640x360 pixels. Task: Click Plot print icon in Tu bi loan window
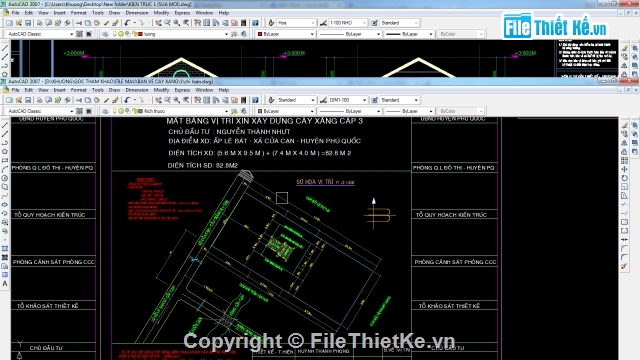click(x=39, y=100)
